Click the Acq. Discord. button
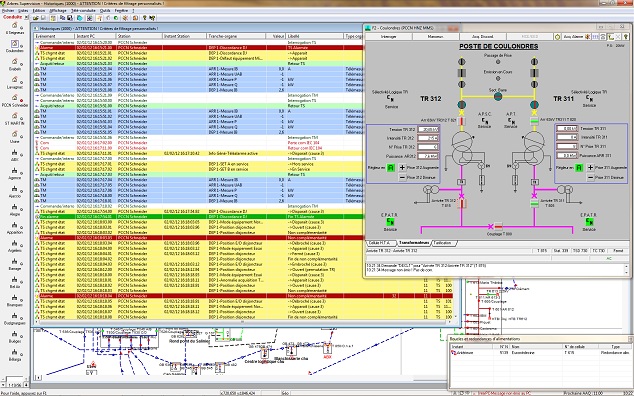Viewport: 634px width, 396px height. (483, 36)
